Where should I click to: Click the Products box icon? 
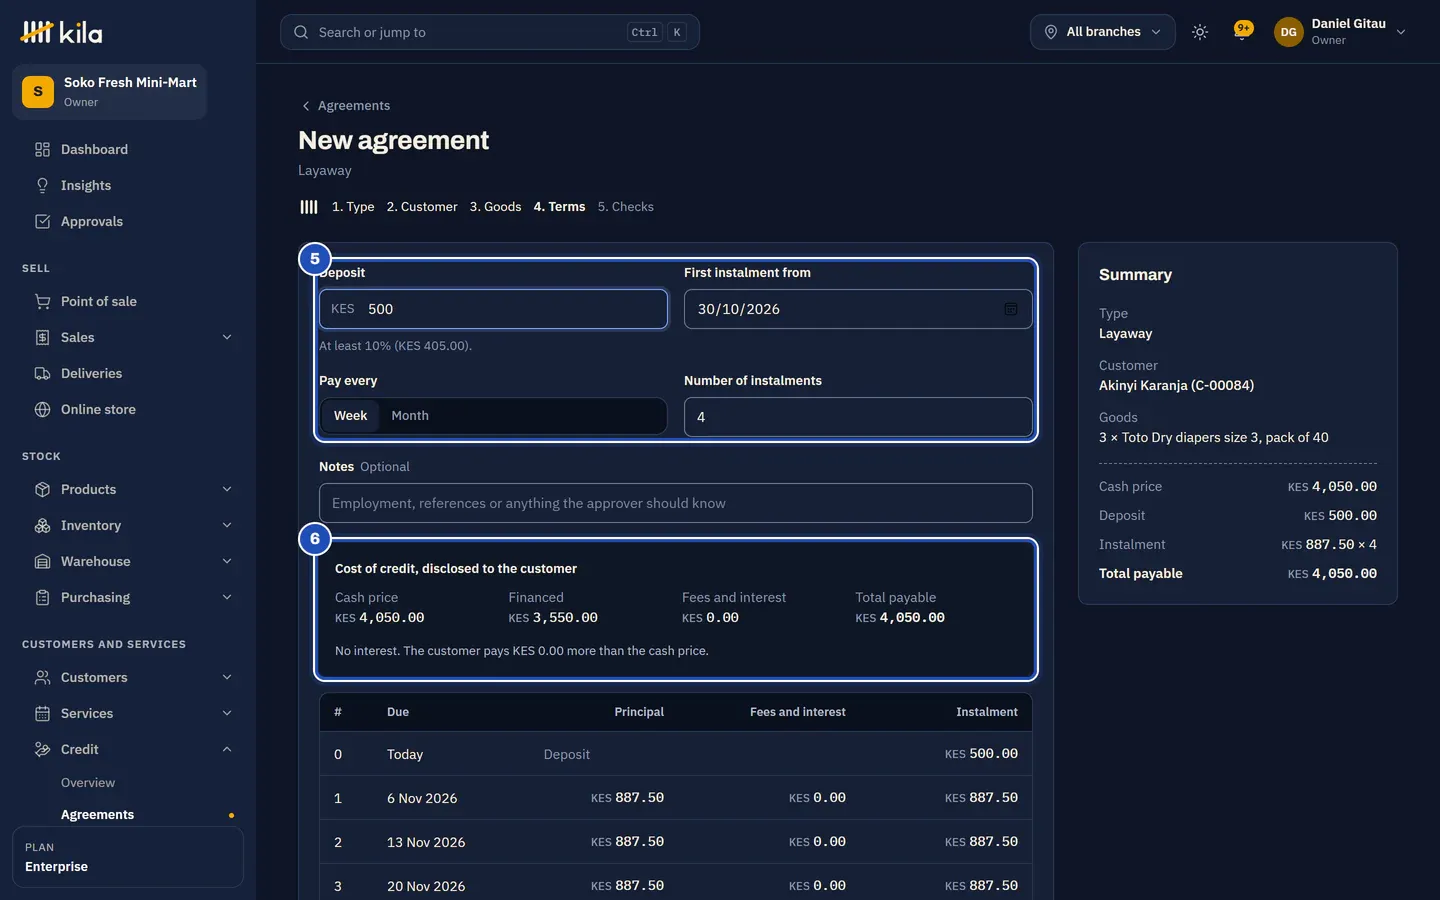(42, 490)
